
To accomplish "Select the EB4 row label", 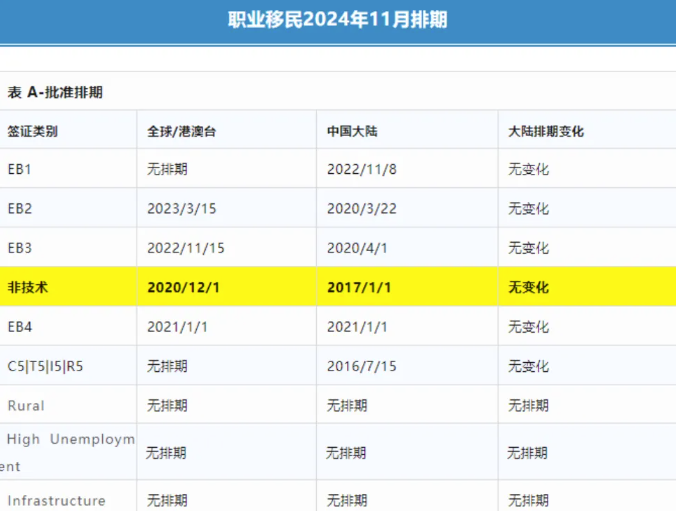I will 20,327.
